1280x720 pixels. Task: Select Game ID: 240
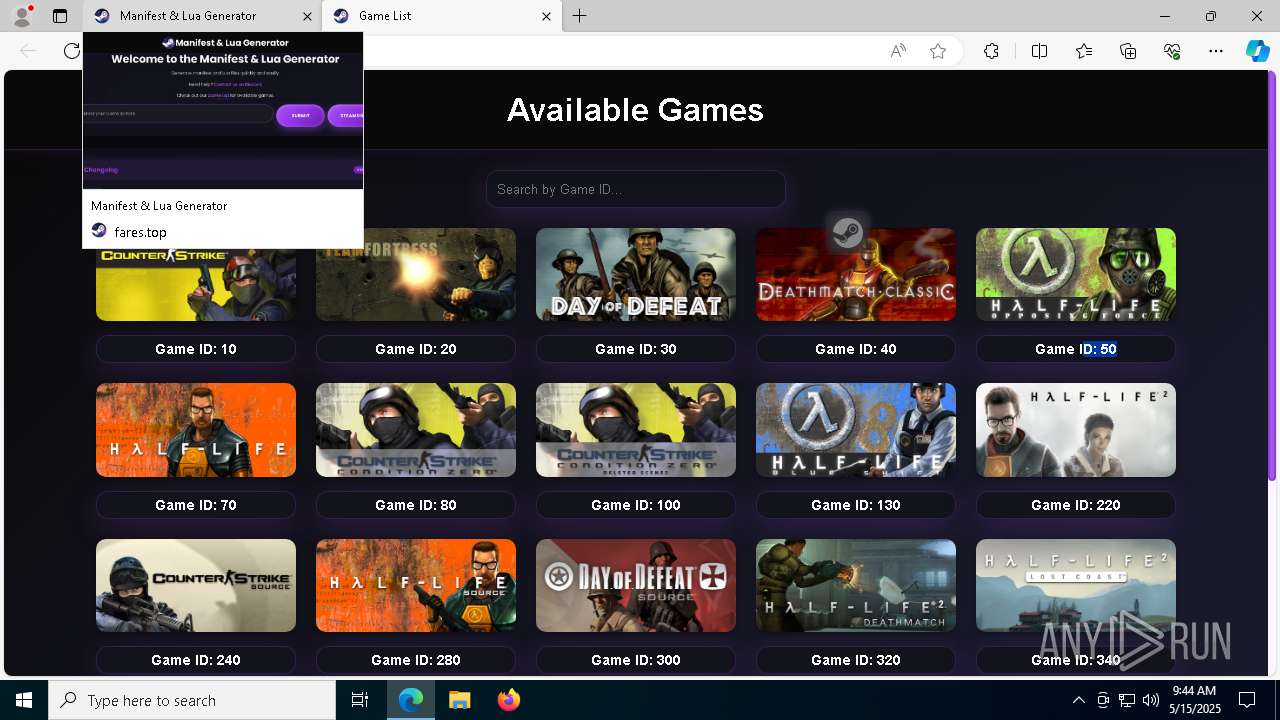pos(196,660)
